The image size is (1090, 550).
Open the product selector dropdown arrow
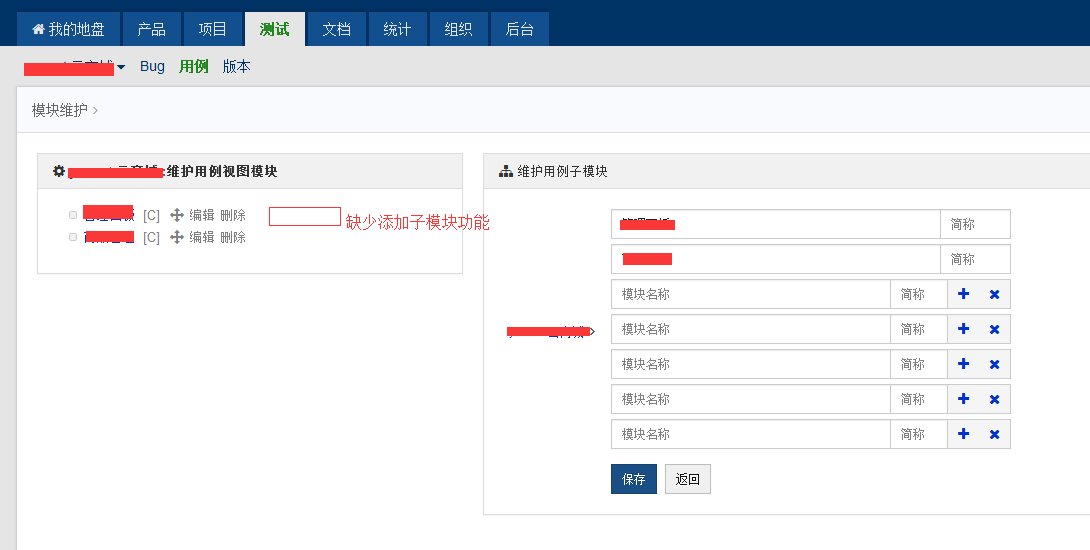[x=121, y=67]
